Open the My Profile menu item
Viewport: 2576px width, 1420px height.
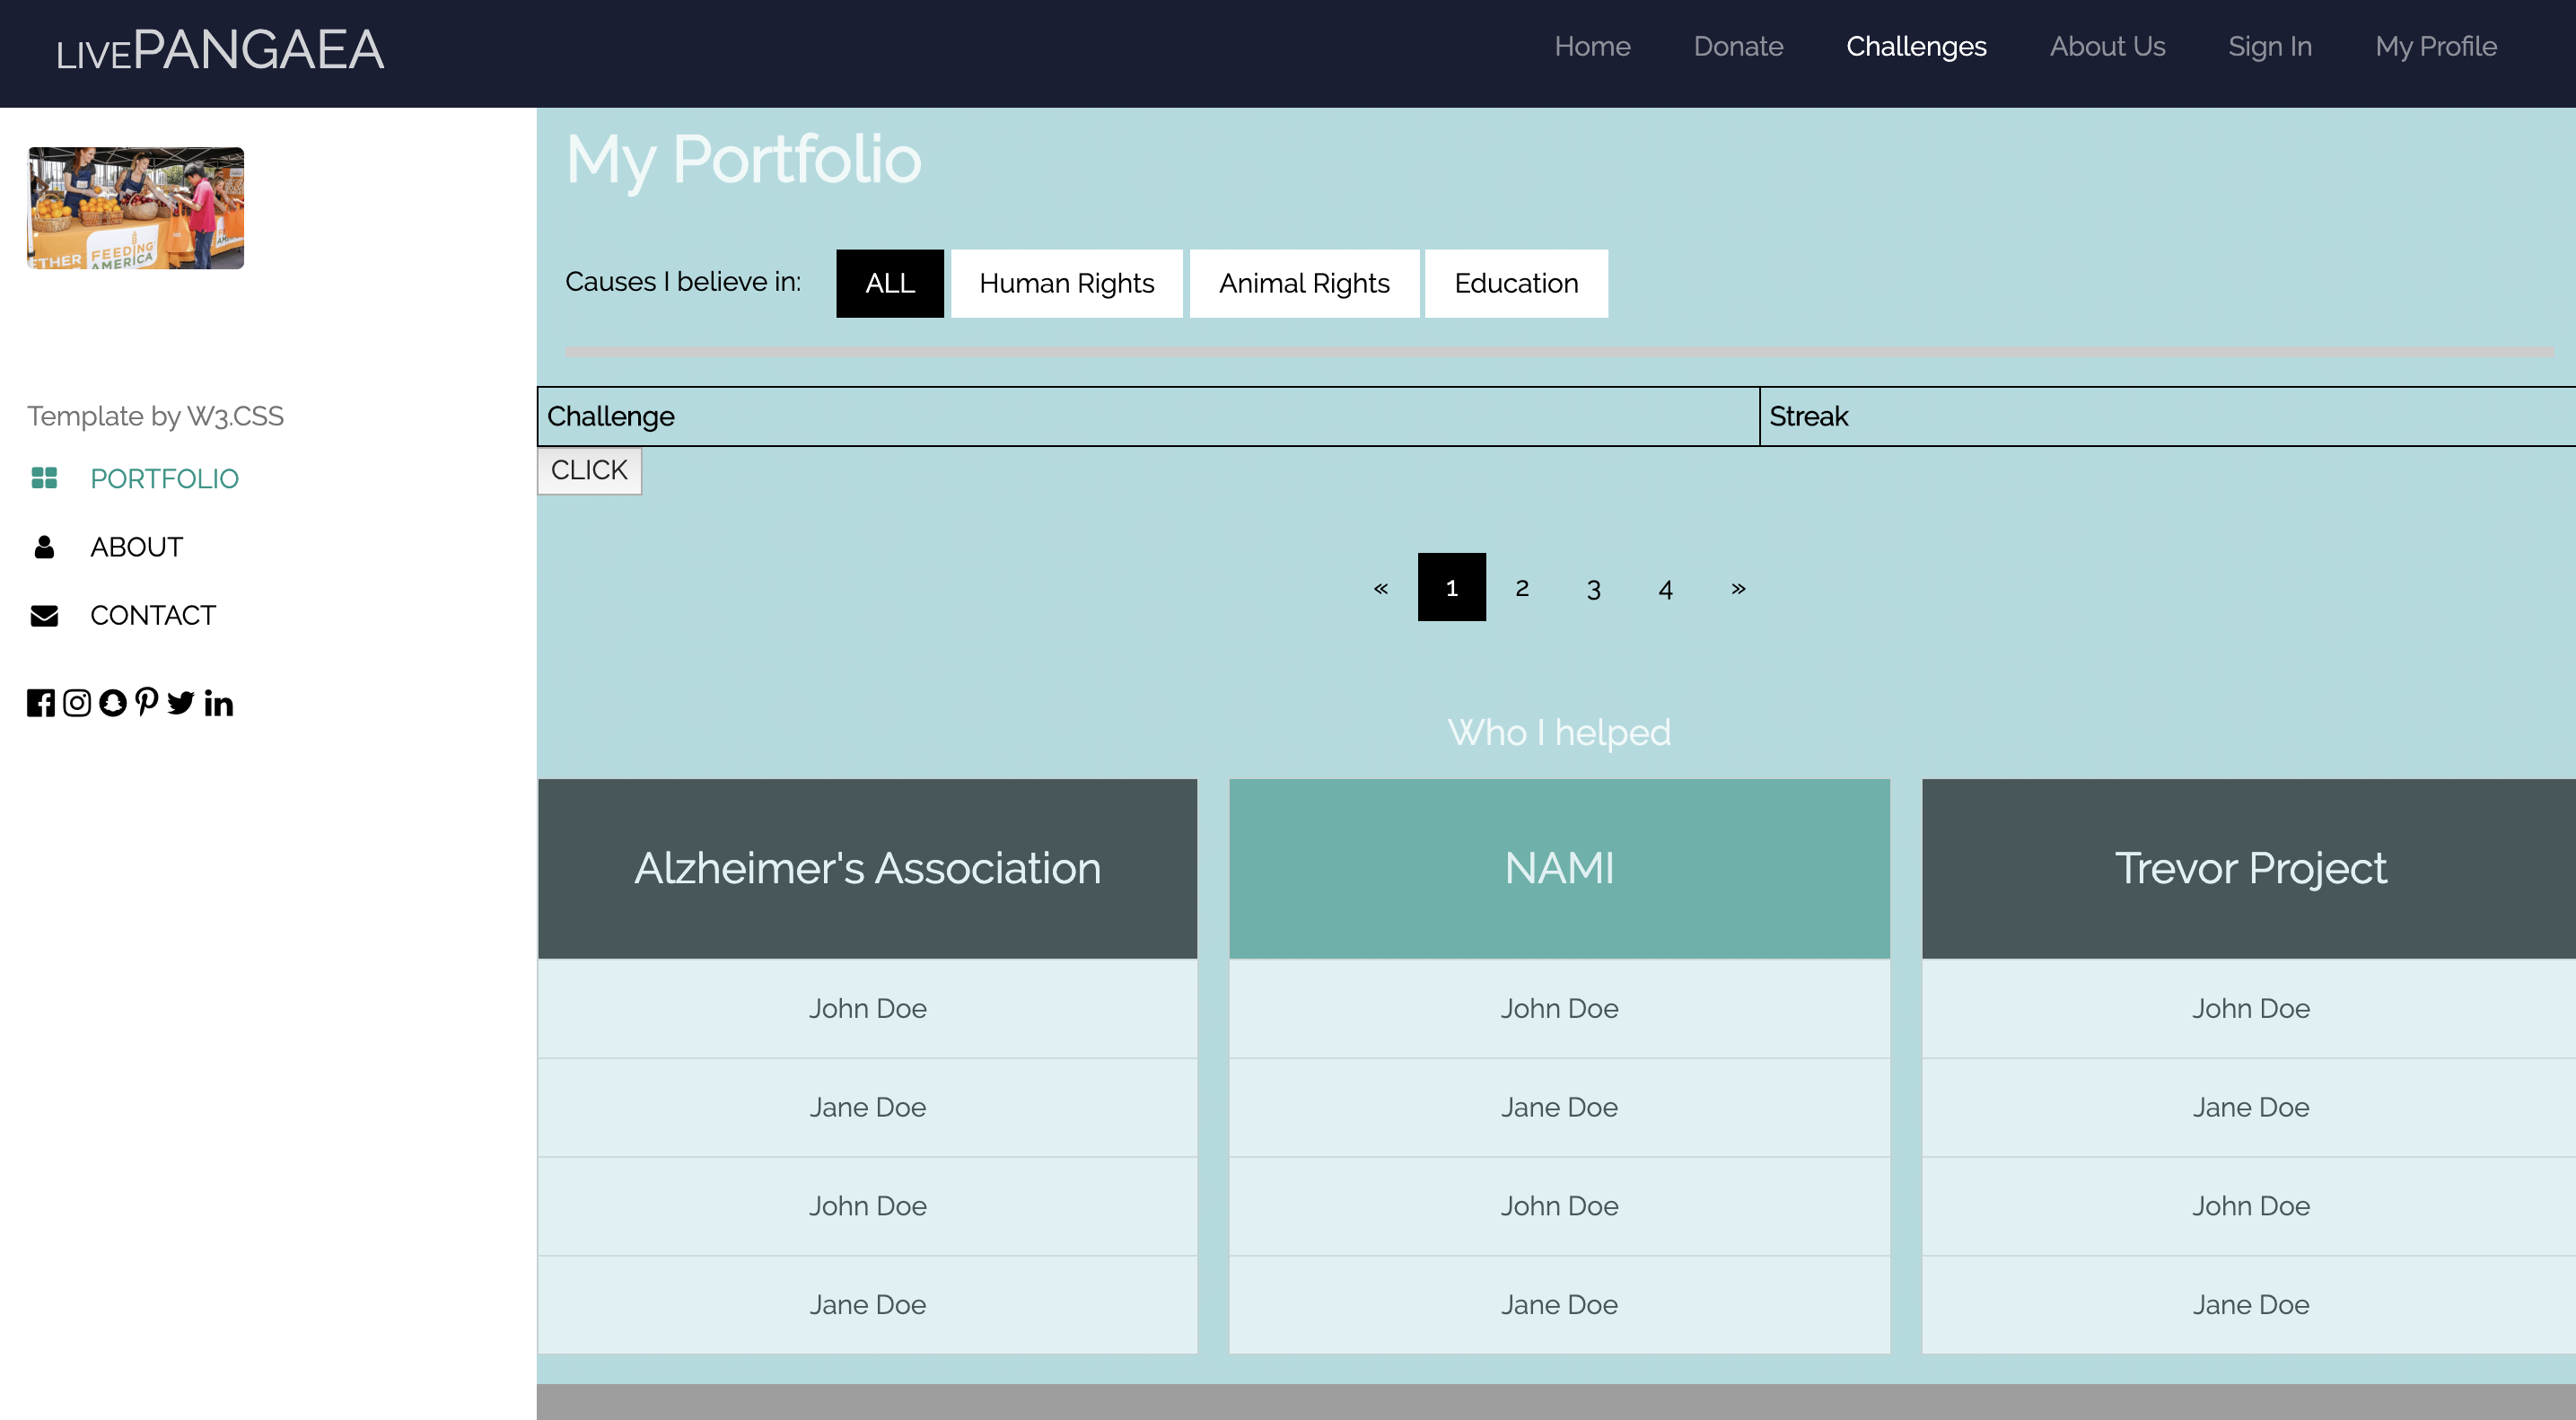point(2435,46)
